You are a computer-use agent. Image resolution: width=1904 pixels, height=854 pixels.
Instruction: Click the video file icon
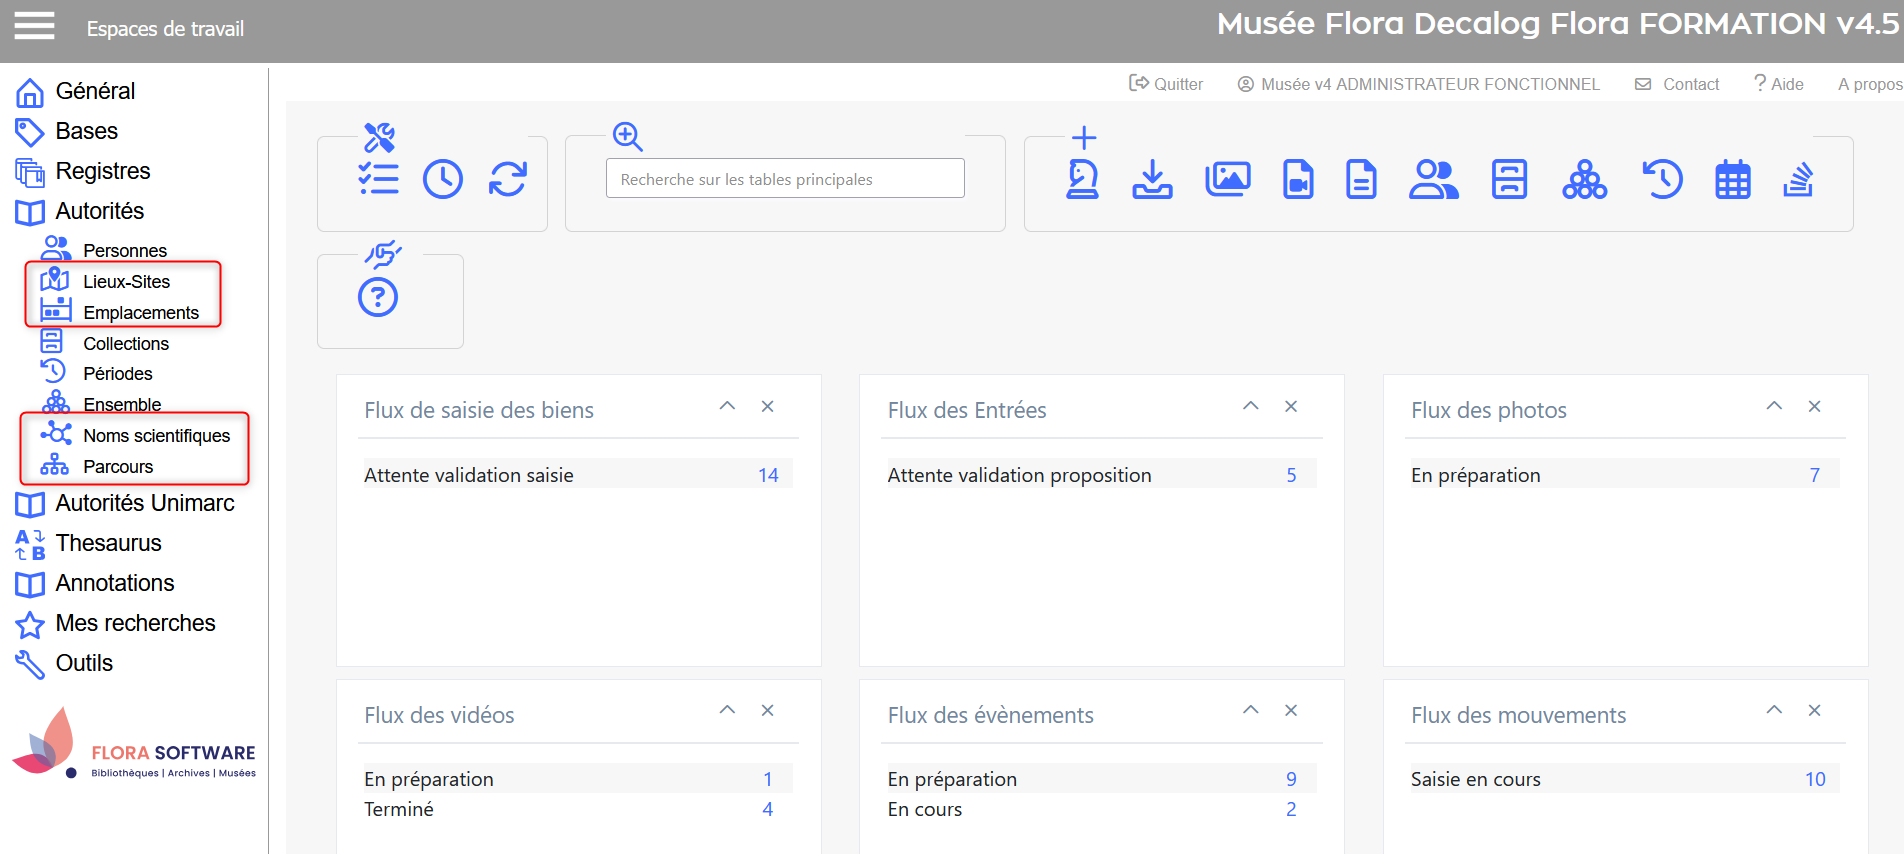tap(1297, 180)
